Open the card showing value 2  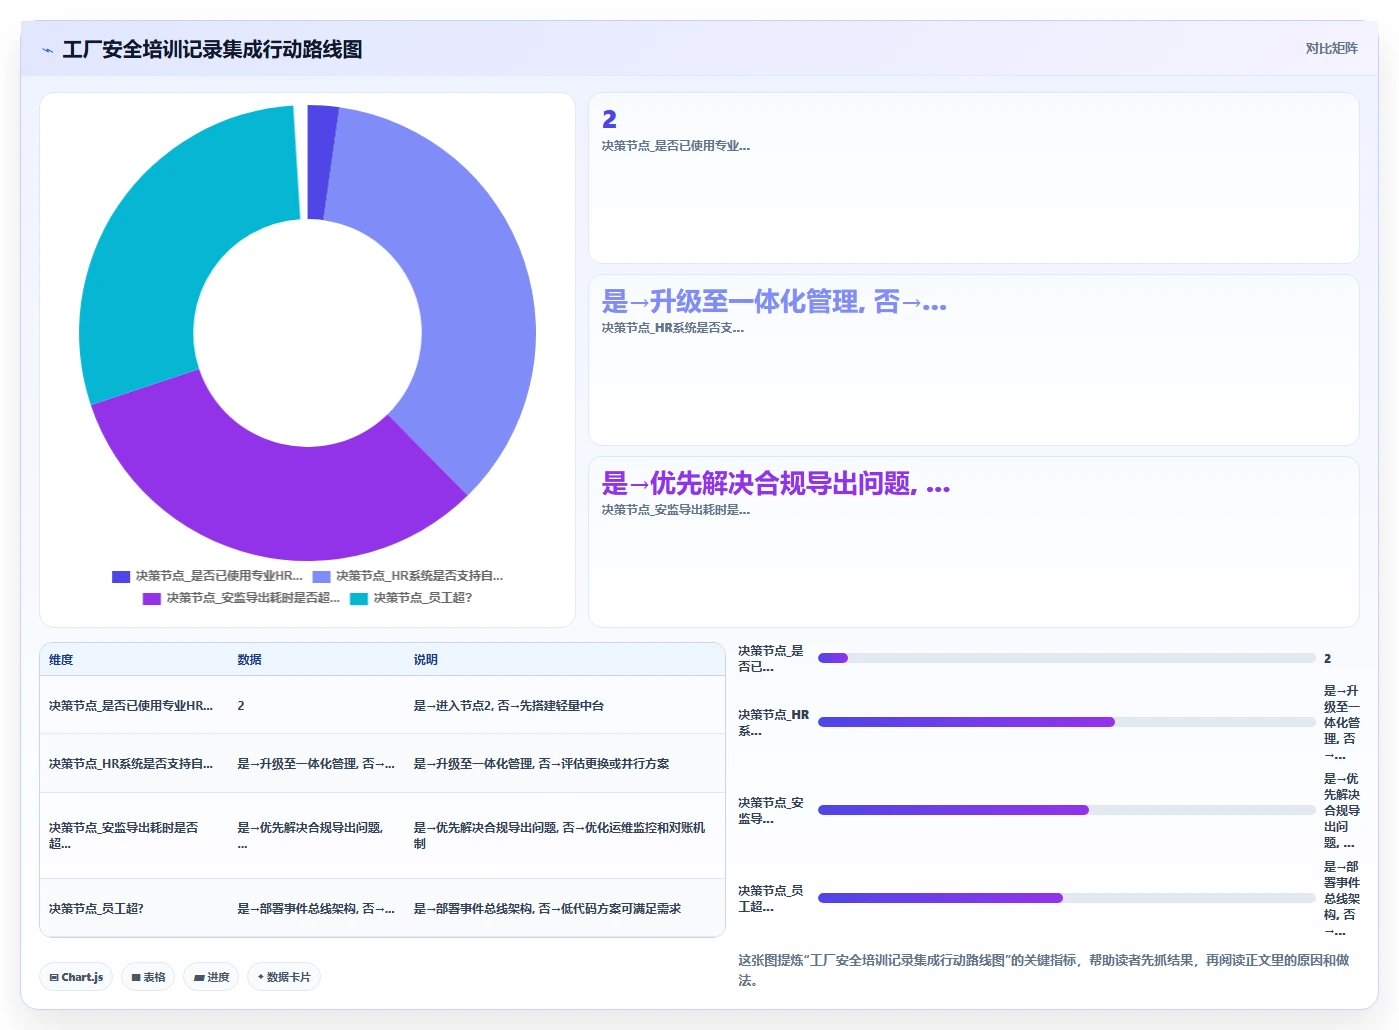tap(973, 178)
